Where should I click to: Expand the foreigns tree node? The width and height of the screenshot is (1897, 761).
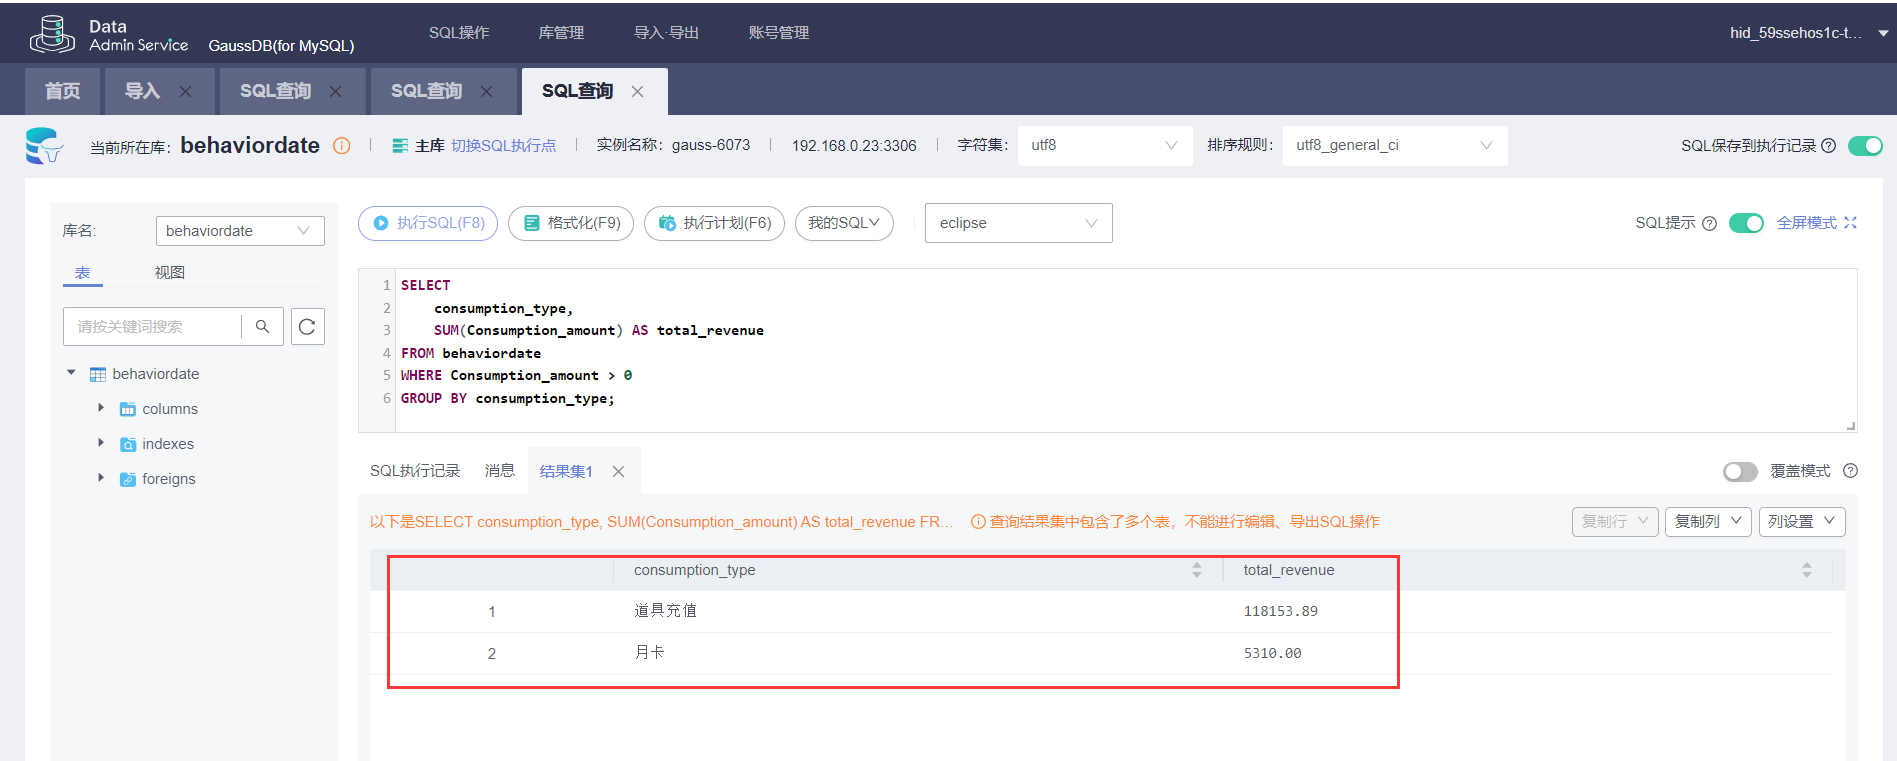(x=101, y=478)
